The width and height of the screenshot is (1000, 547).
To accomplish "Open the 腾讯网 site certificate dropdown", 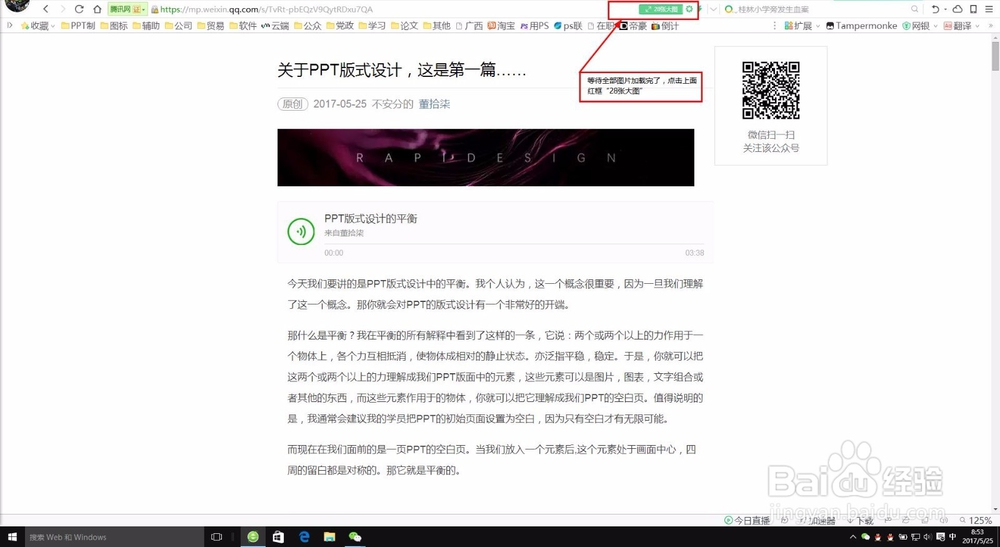I will coord(127,9).
